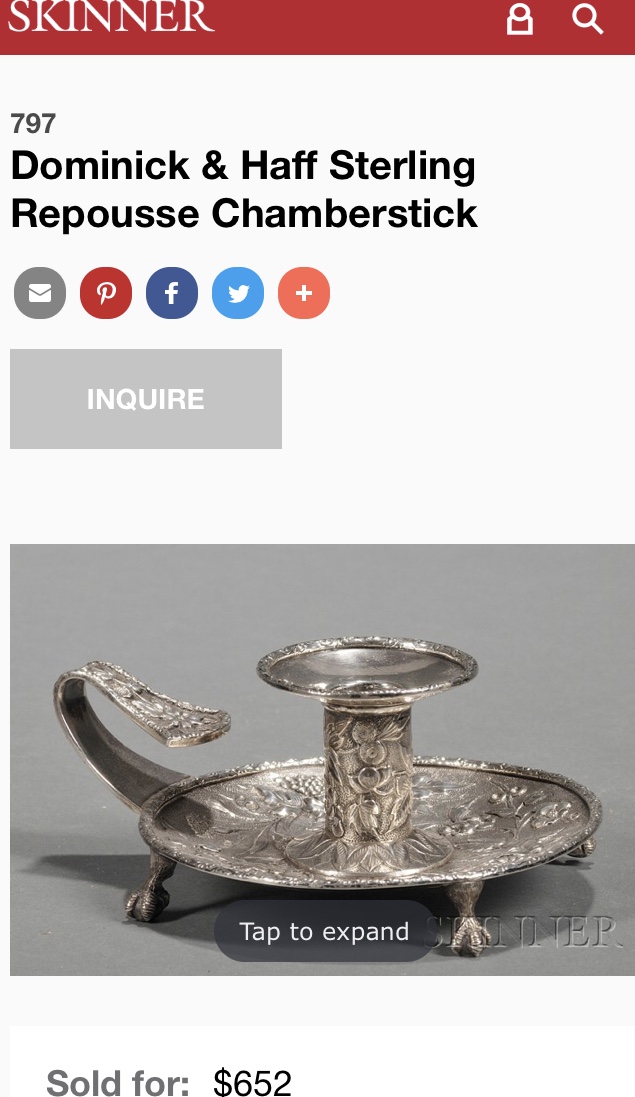The image size is (635, 1097).
Task: Select the Dominick & Haff lot title
Action: [243, 190]
